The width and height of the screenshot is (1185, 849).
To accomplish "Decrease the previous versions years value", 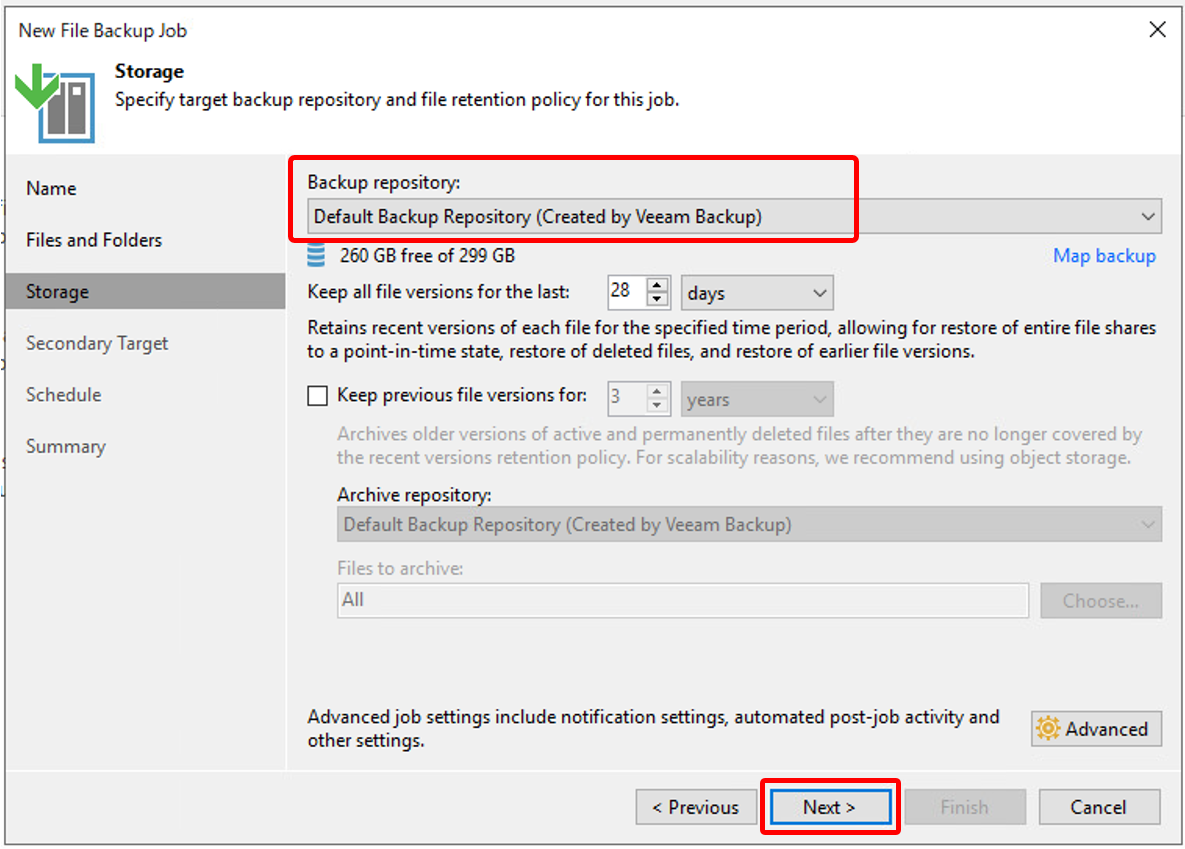I will pos(657,407).
